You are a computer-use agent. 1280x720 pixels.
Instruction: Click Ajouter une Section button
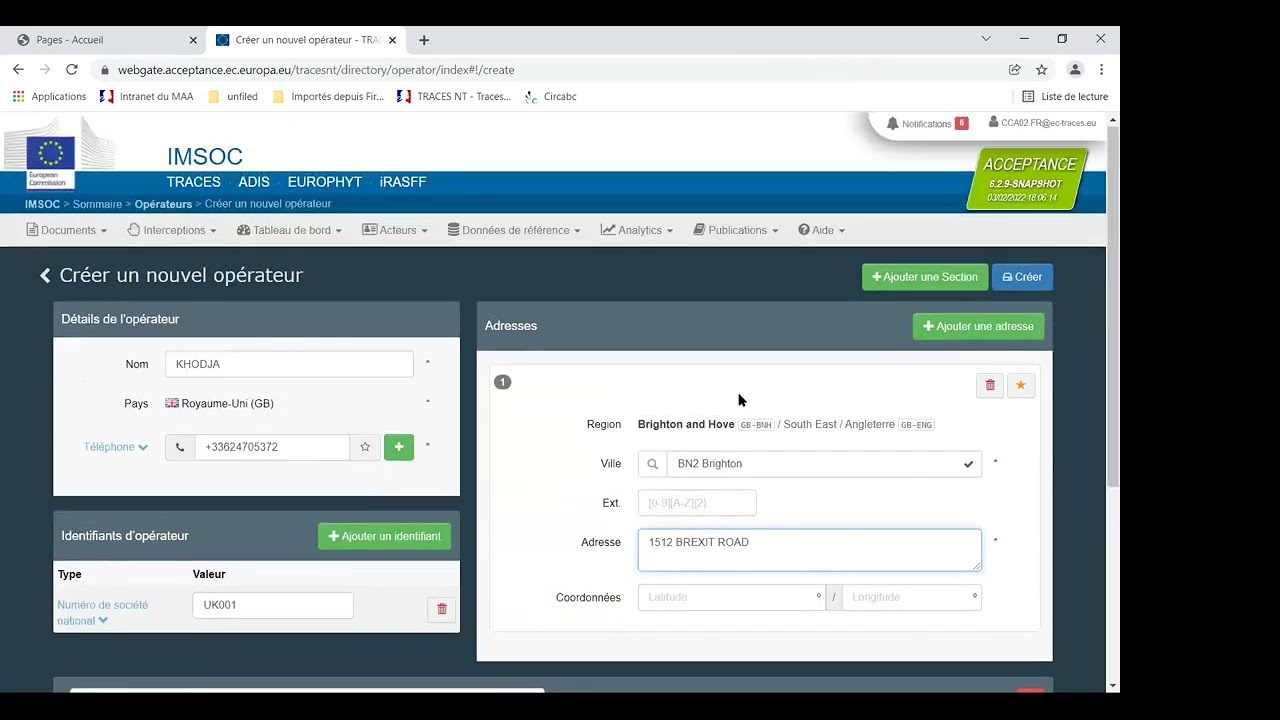(925, 277)
